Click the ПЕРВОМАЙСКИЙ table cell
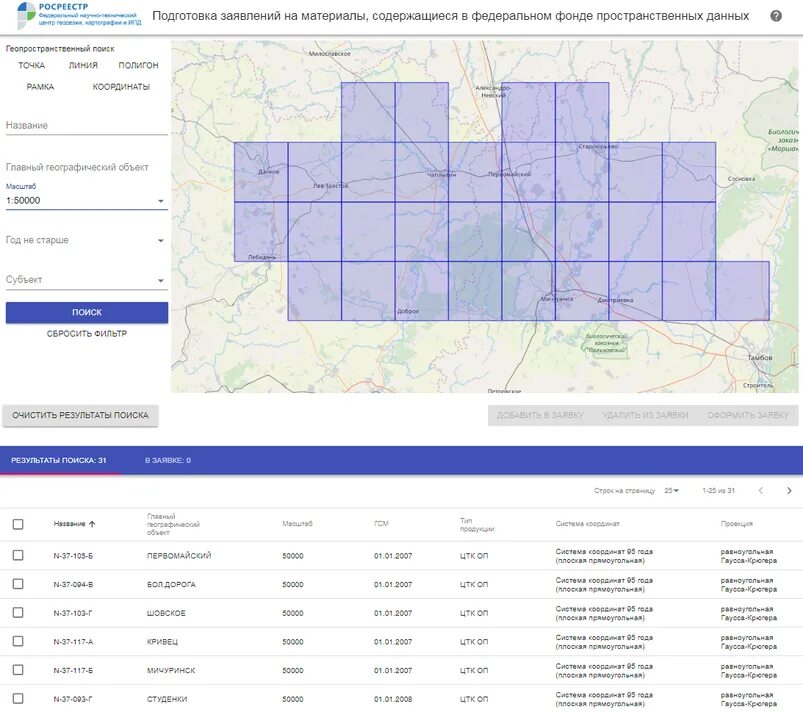Viewport: 803px width, 712px height. point(179,556)
